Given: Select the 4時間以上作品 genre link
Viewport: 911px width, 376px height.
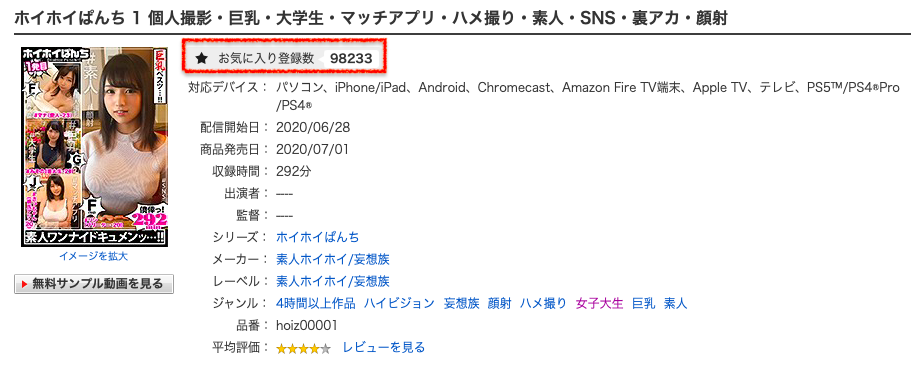Looking at the screenshot, I should [316, 303].
